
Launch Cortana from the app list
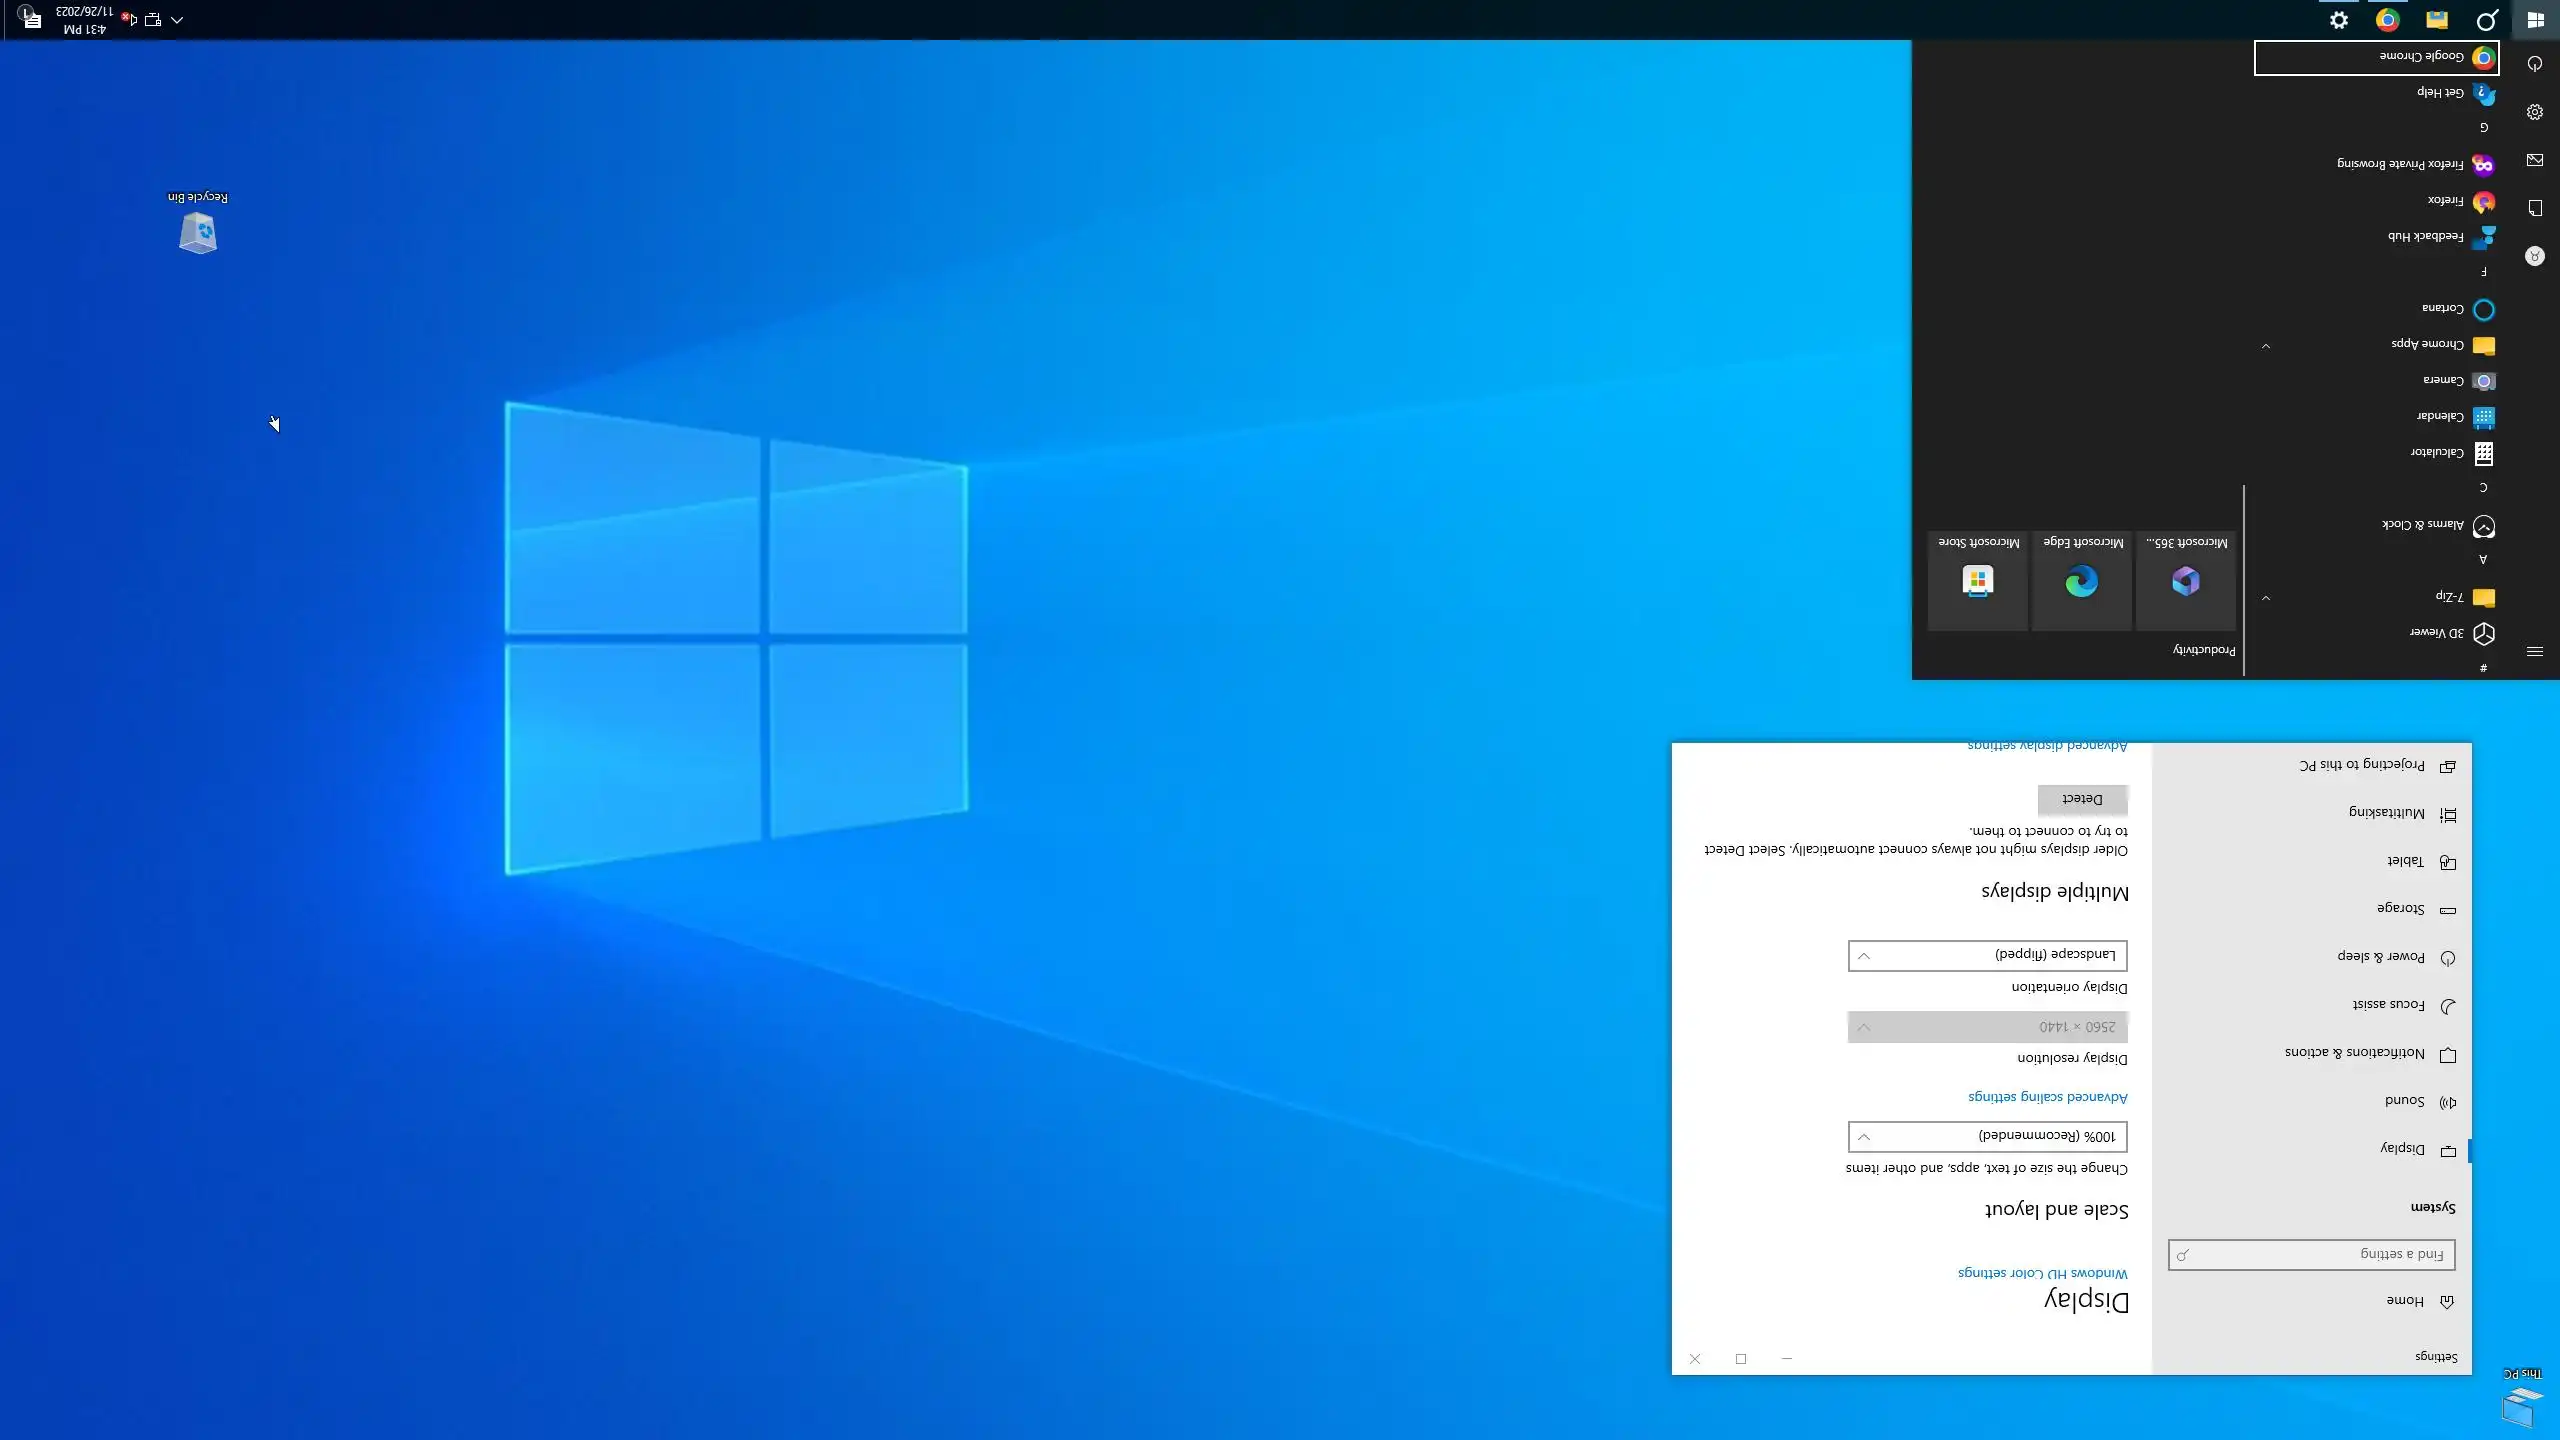click(2443, 309)
